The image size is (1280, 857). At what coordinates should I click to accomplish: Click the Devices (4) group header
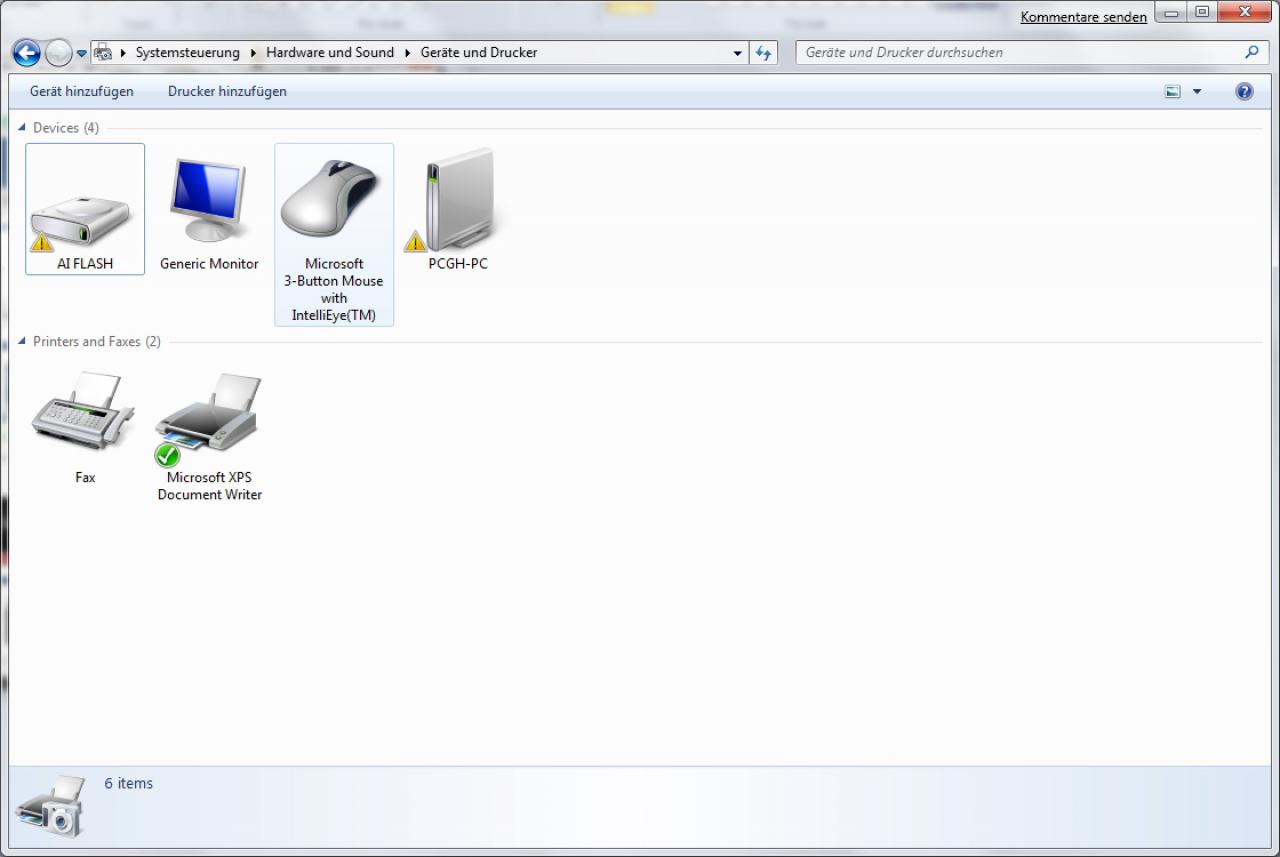coord(66,128)
